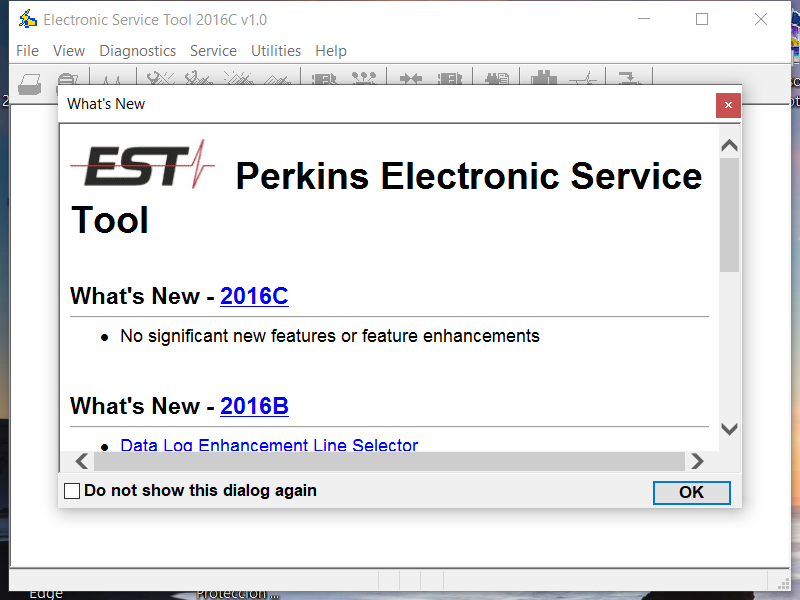
Task: Click 'Perkins Electronic Service' heading text
Action: (469, 176)
